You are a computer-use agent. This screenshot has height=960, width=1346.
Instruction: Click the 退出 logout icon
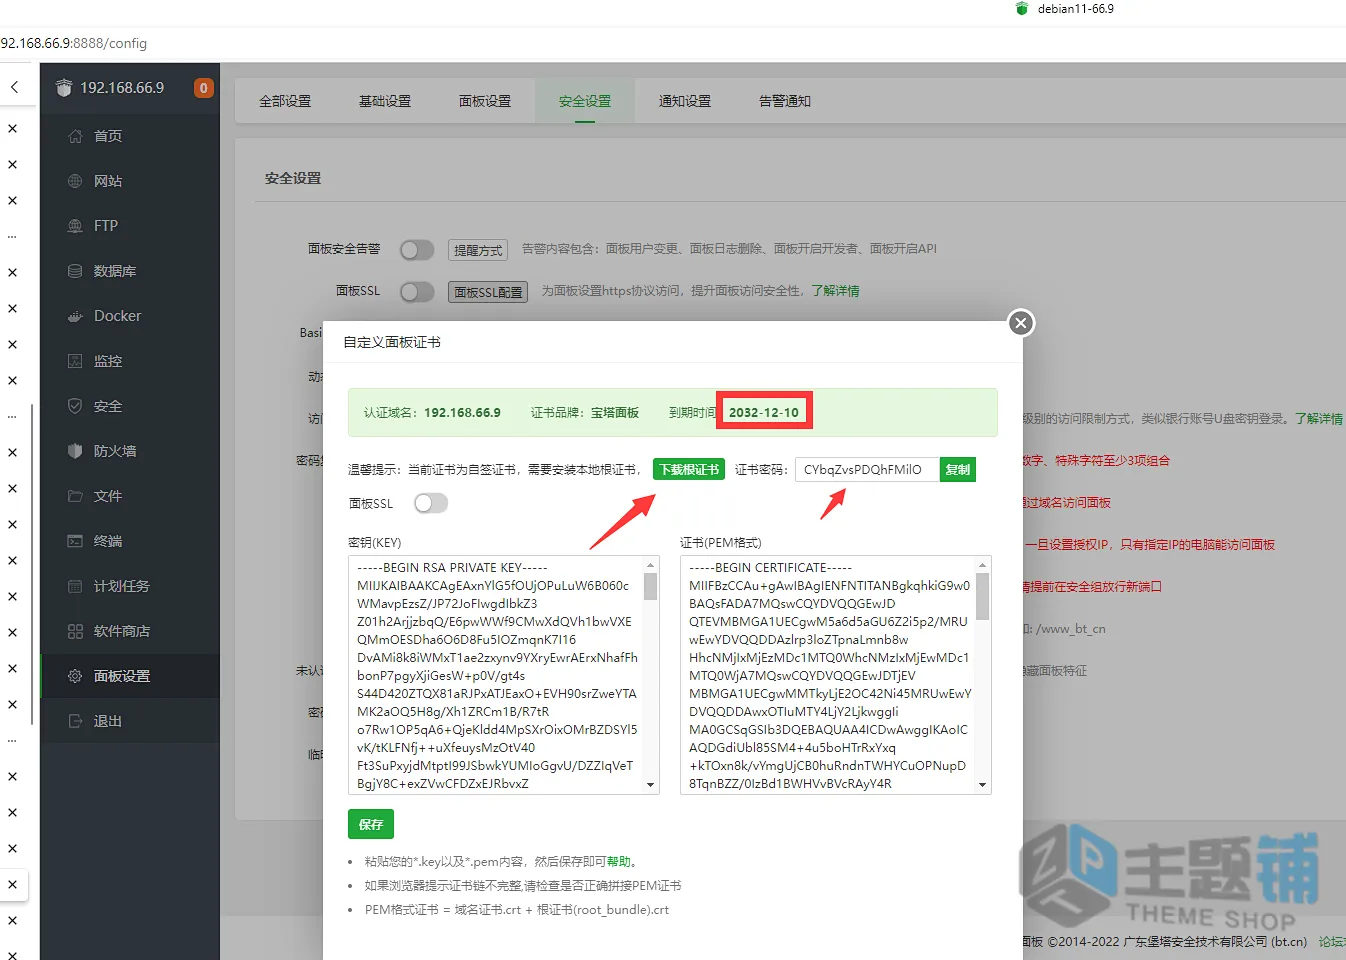click(x=75, y=721)
